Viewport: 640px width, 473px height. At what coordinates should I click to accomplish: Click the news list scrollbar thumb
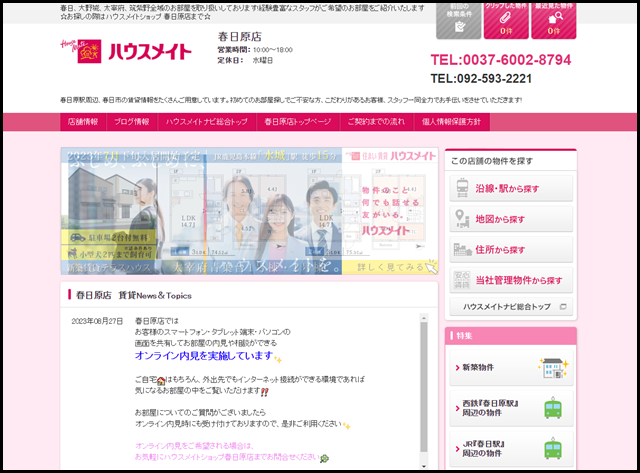pos(424,387)
